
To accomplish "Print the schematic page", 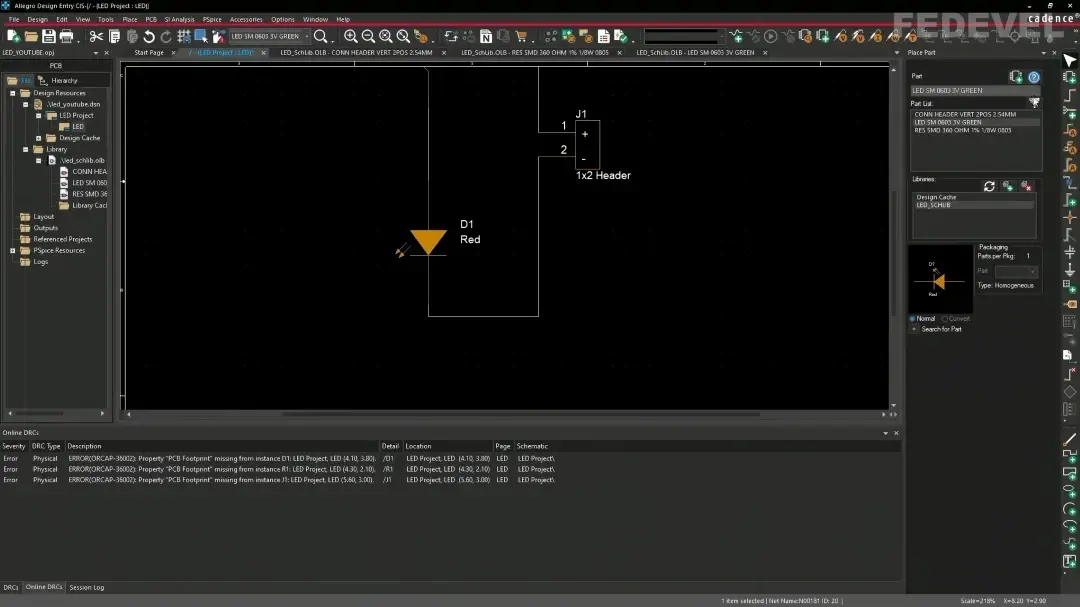I will [66, 36].
